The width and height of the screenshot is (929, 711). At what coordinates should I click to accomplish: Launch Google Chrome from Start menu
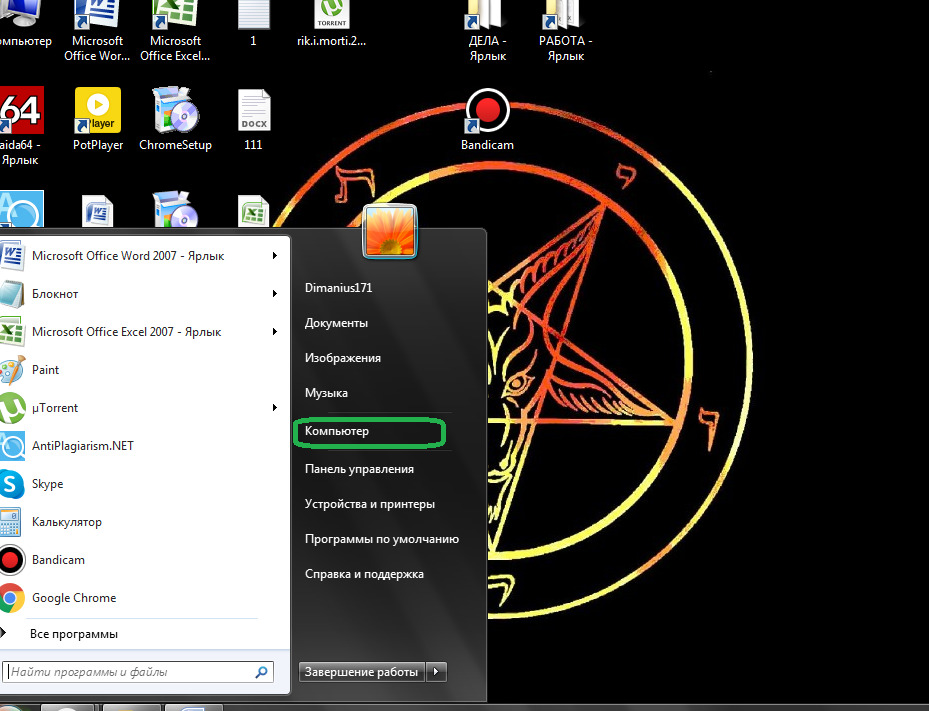pyautogui.click(x=74, y=598)
